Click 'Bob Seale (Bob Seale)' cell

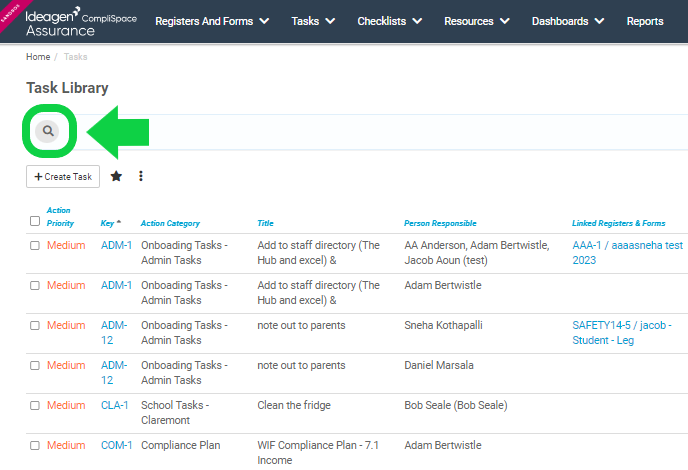(455, 405)
